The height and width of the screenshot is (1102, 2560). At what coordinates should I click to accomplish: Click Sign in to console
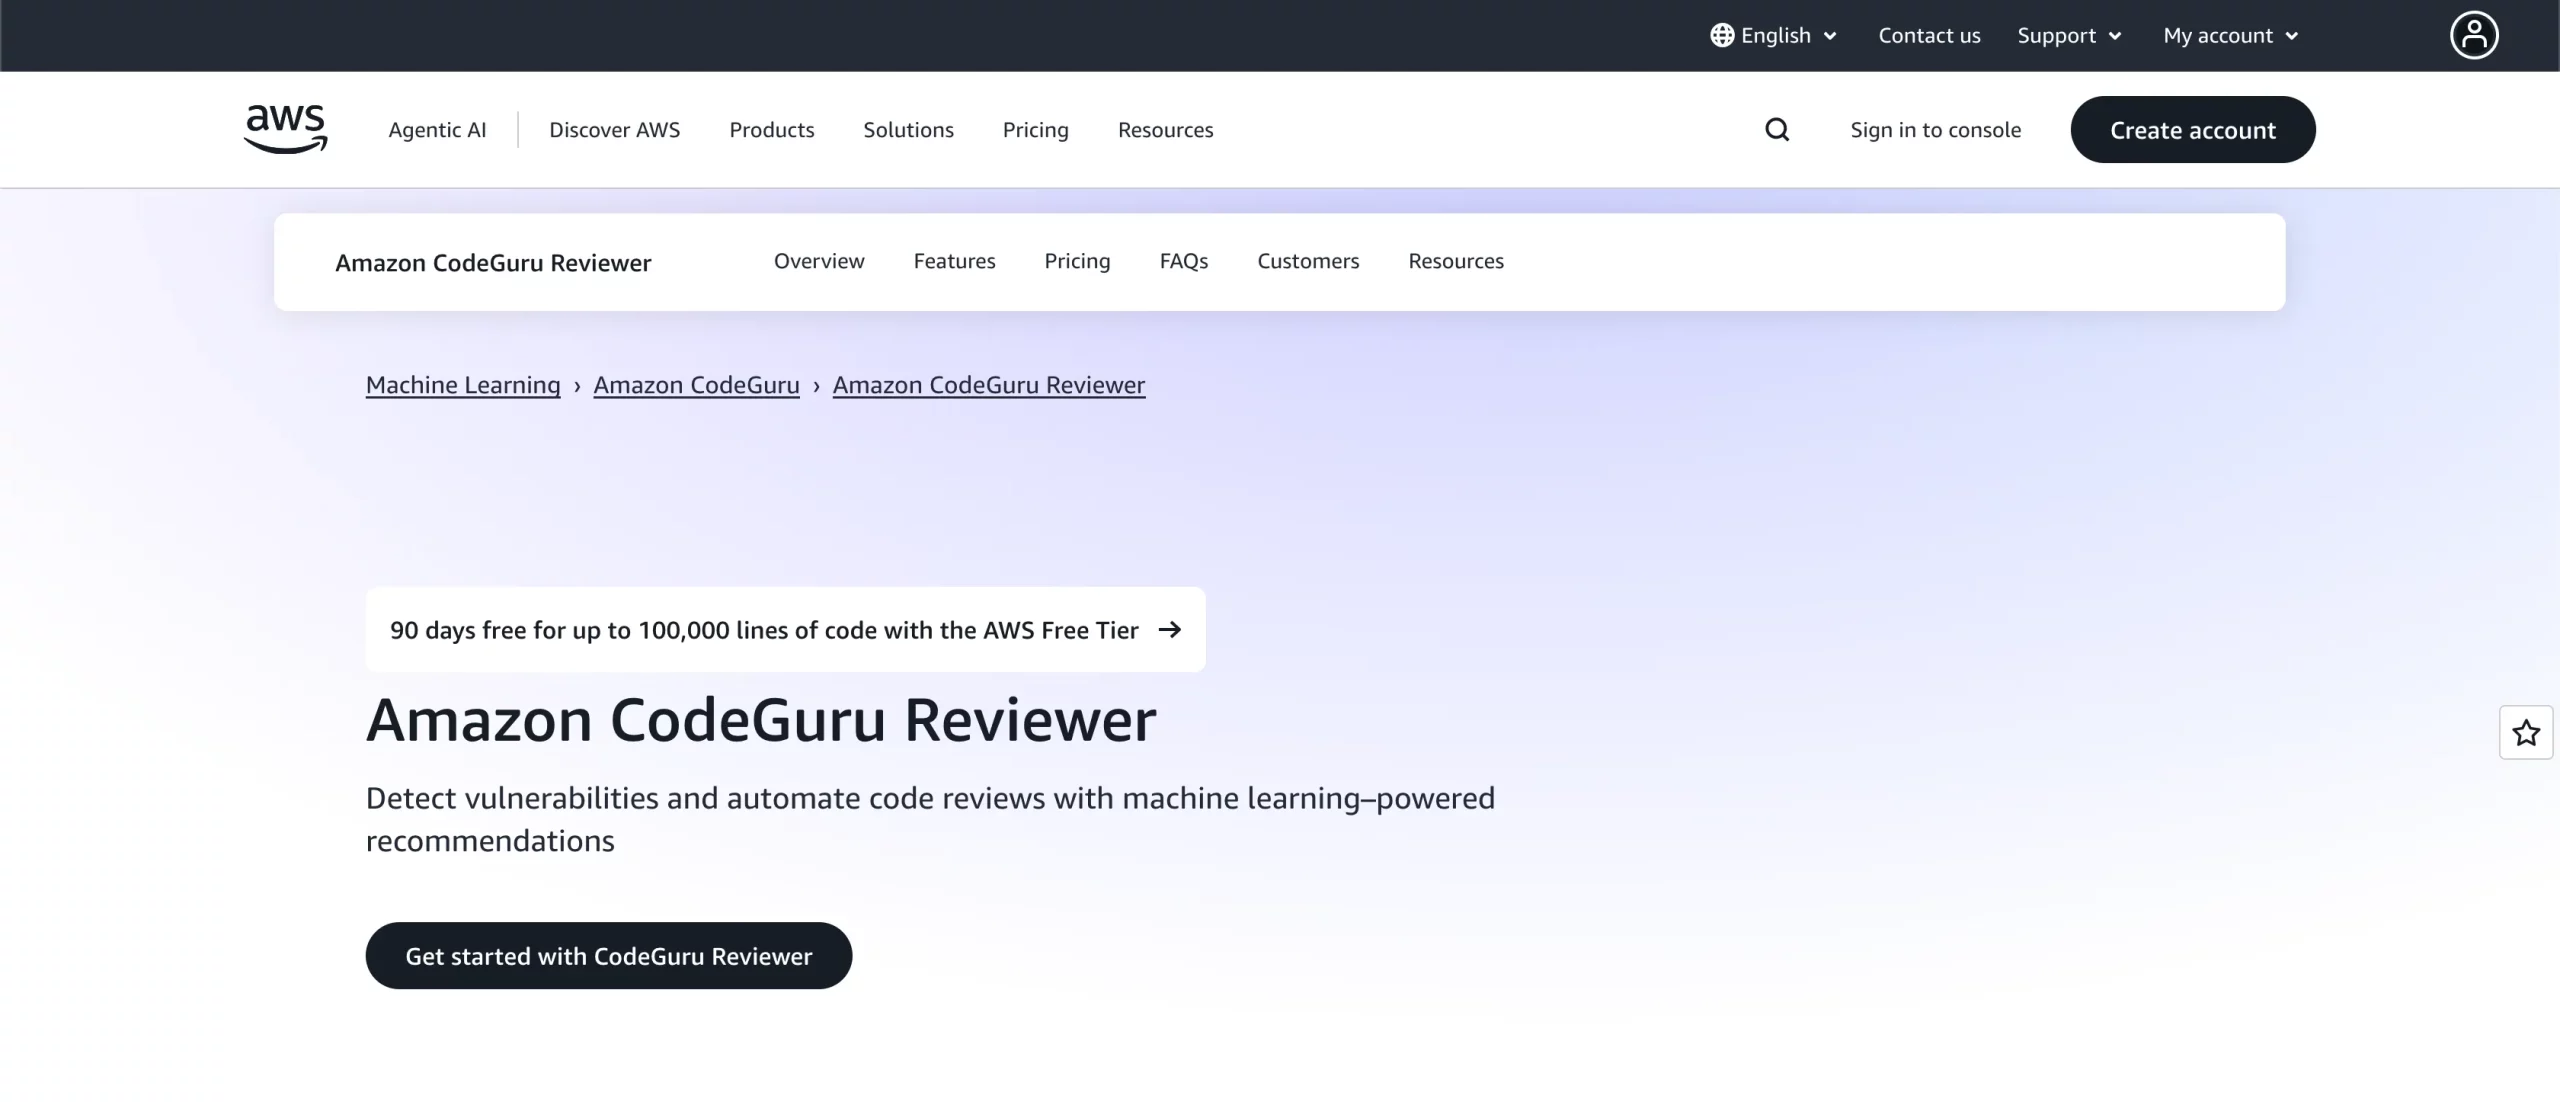[1936, 129]
